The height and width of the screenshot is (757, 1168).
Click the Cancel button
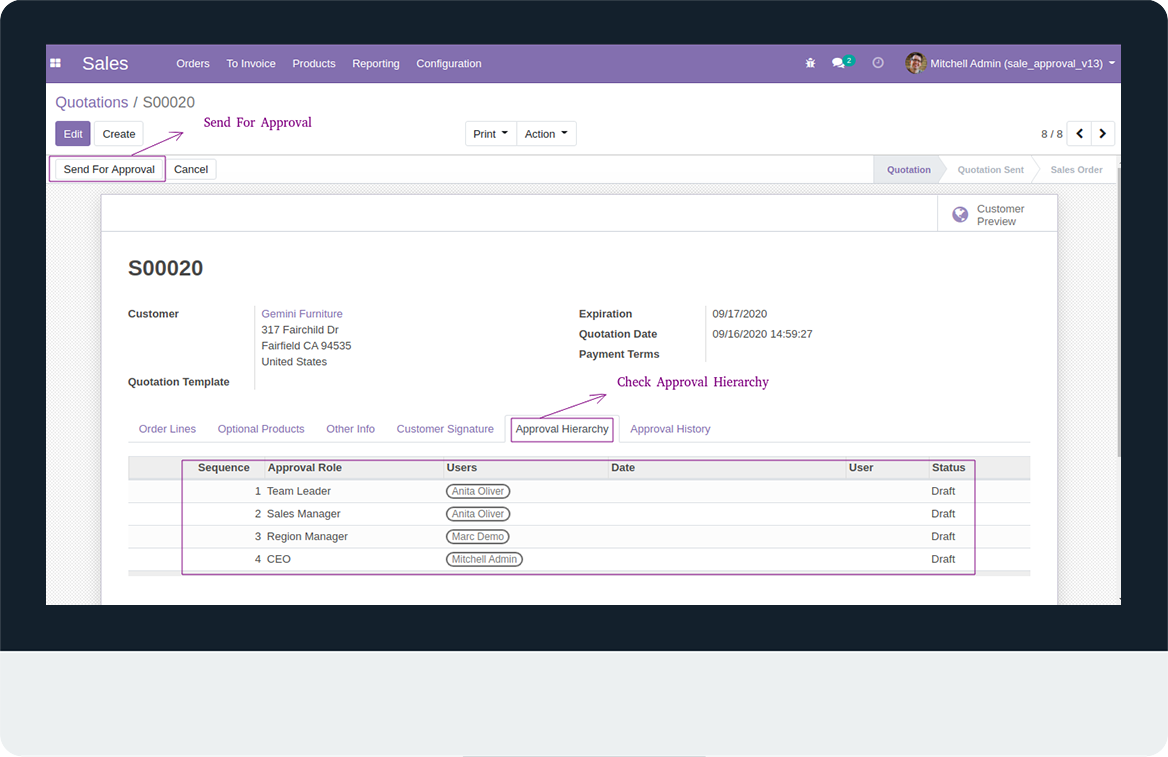point(191,169)
